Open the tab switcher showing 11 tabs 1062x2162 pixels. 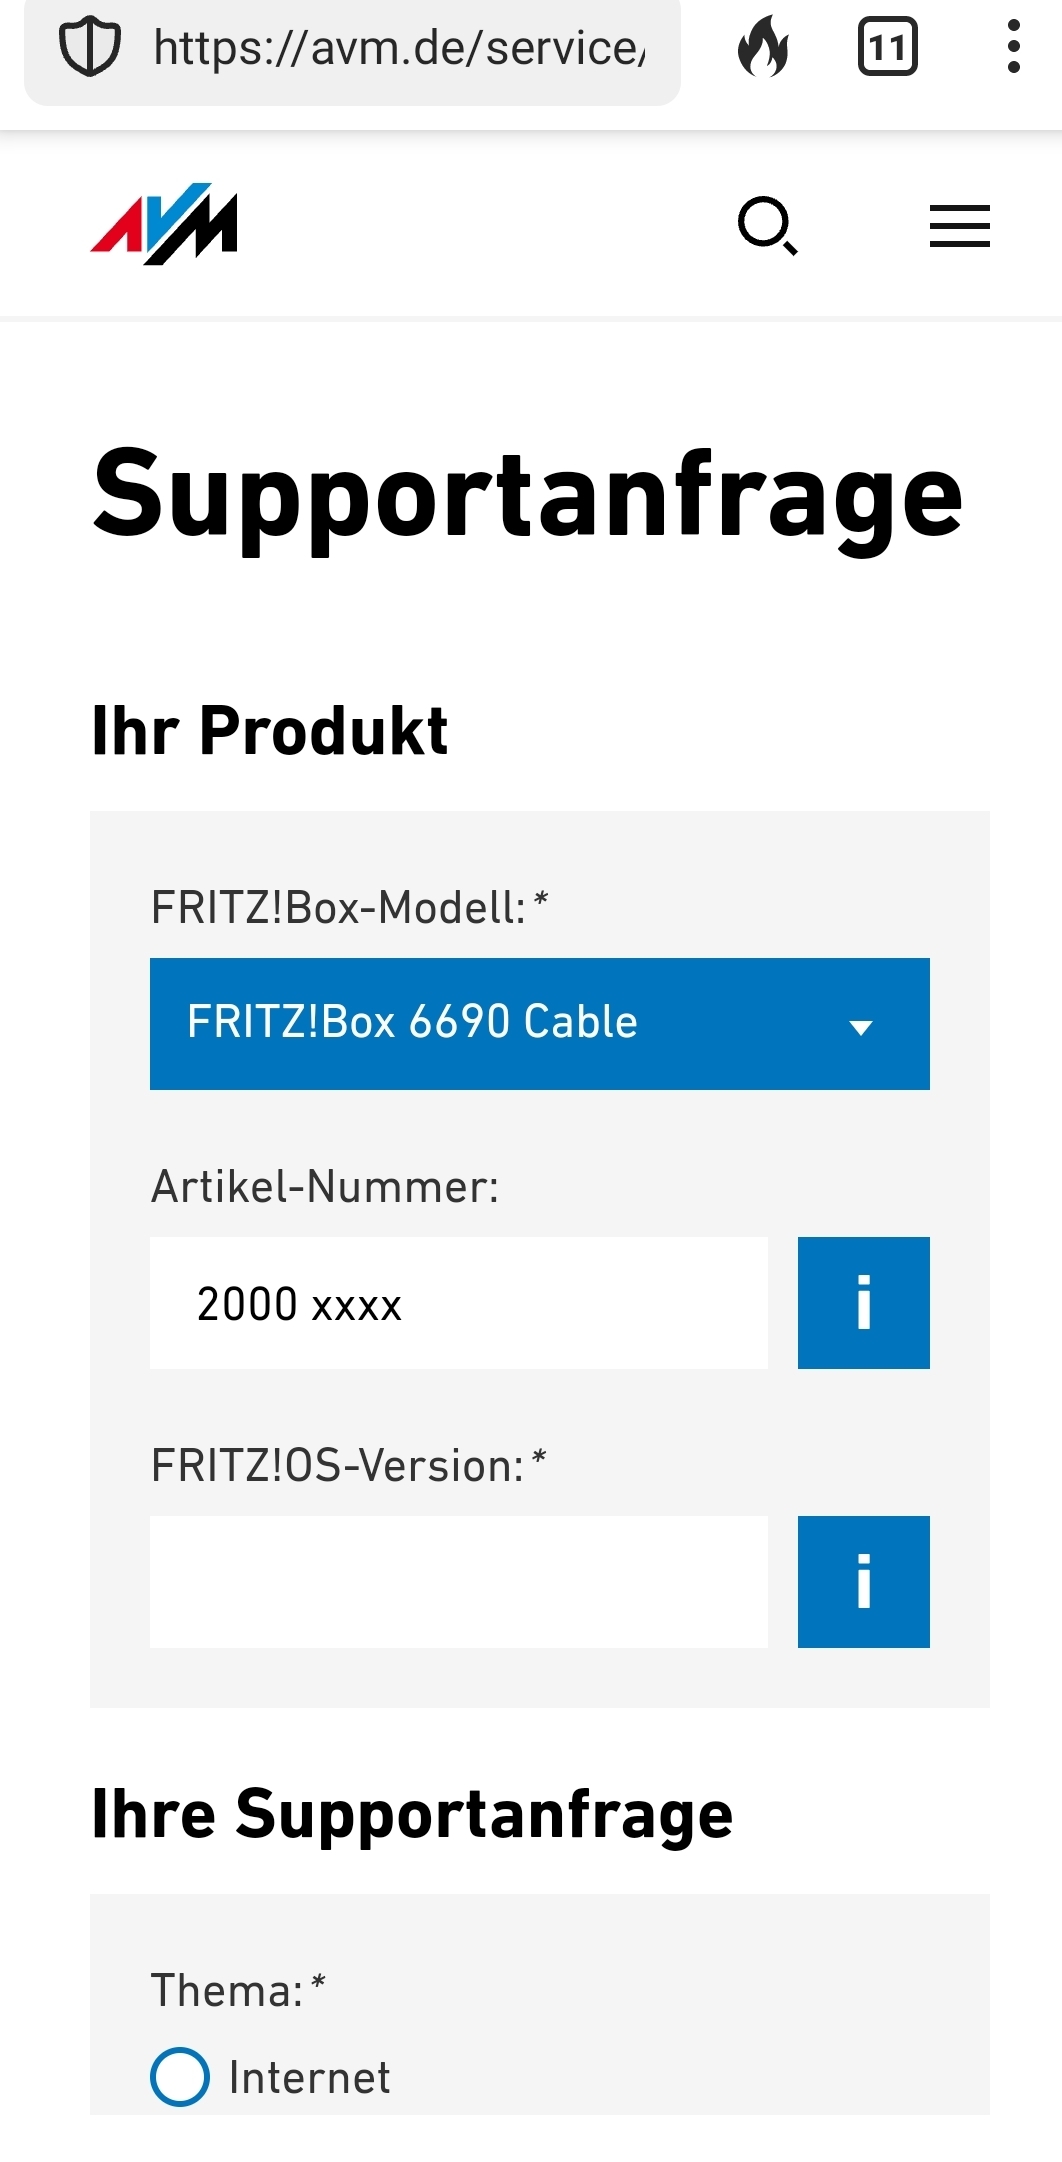click(x=887, y=47)
